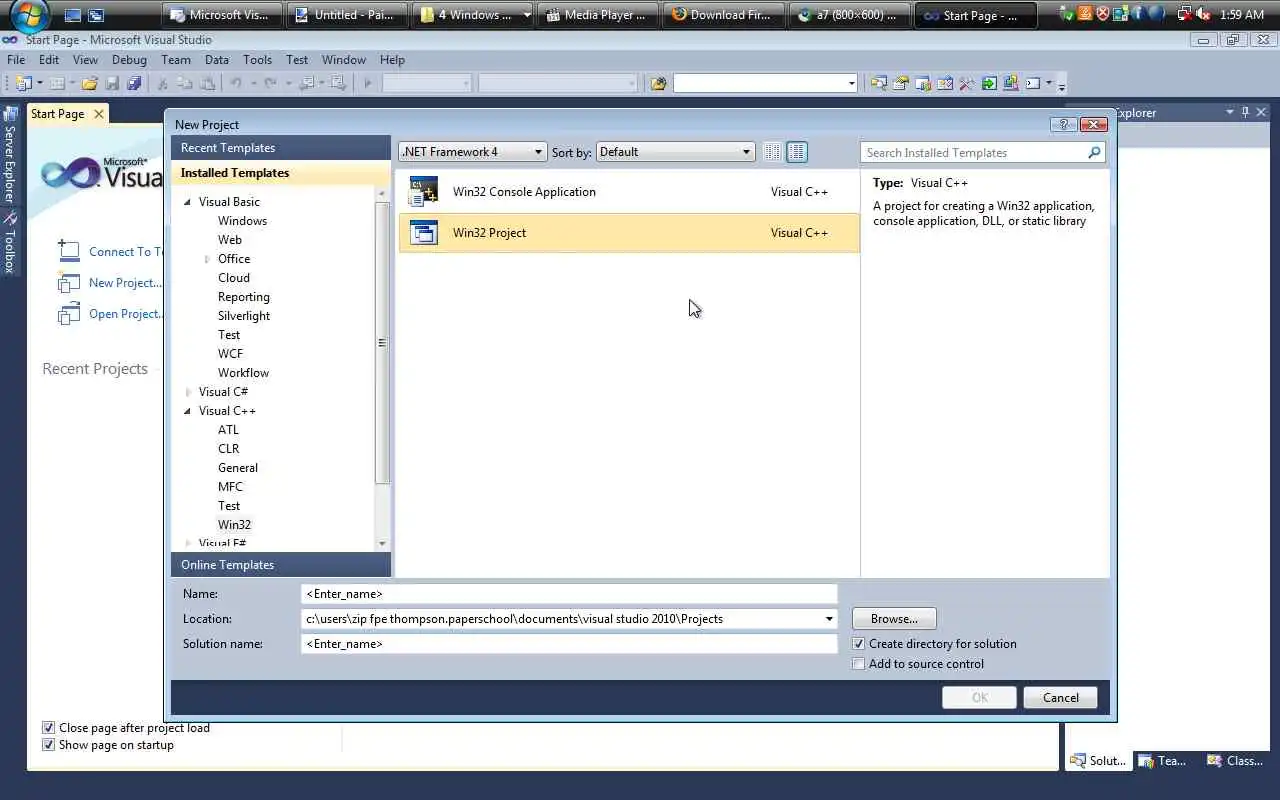Open the Recent Templates section
1280x800 pixels.
click(281, 148)
